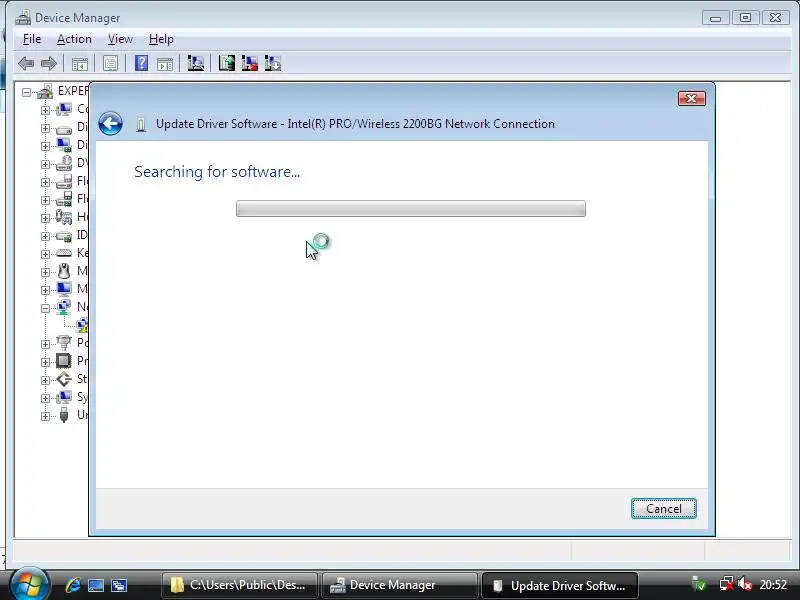Select the processor chip icon in the tree

(x=64, y=361)
